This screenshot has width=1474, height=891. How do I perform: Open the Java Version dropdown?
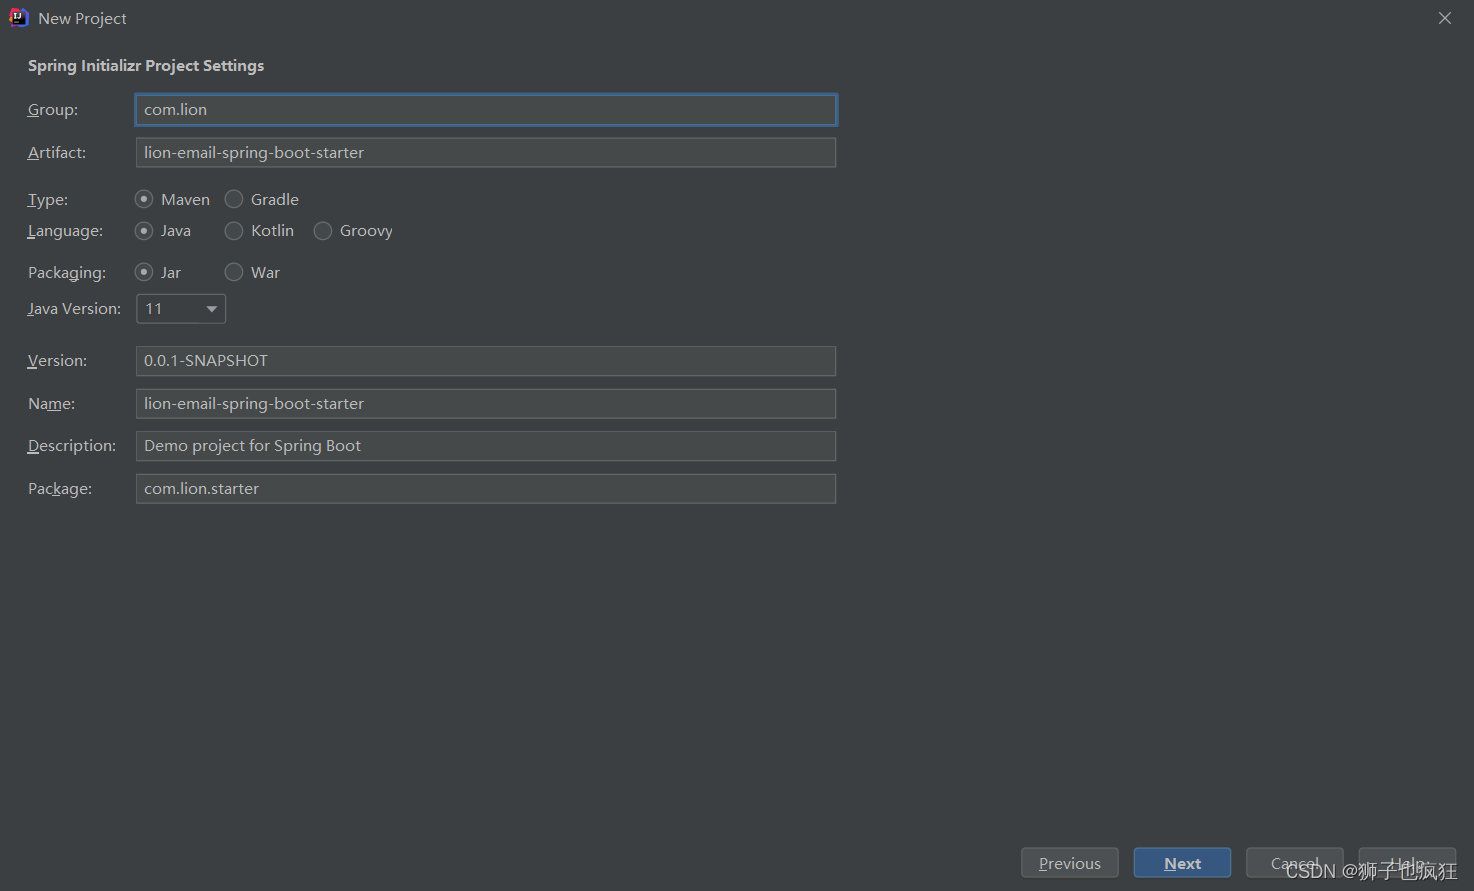pos(181,309)
